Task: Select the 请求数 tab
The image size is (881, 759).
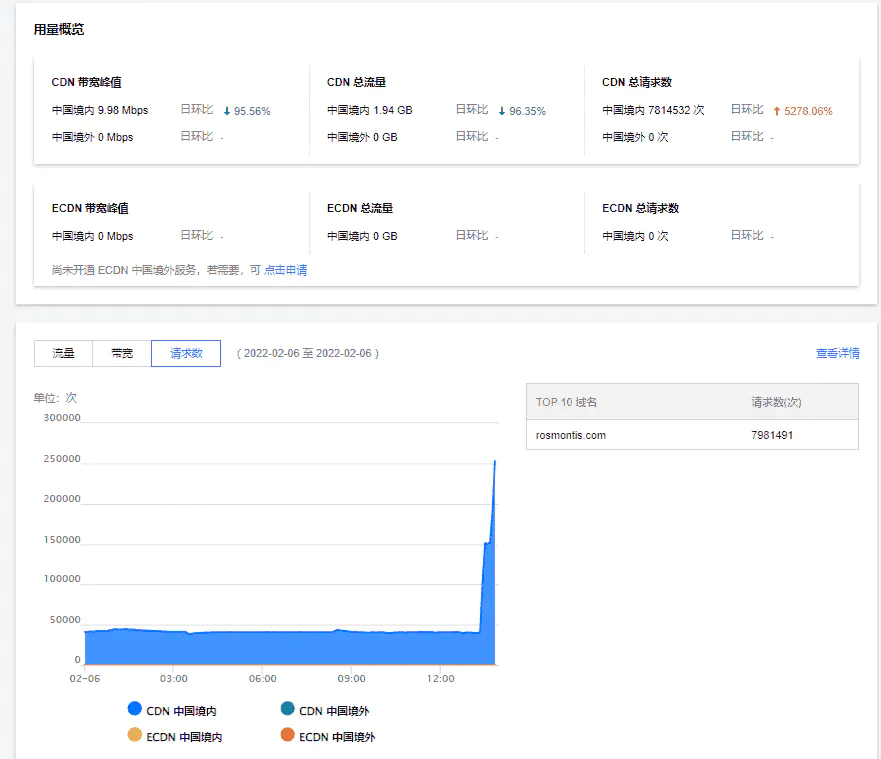Action: pyautogui.click(x=186, y=353)
